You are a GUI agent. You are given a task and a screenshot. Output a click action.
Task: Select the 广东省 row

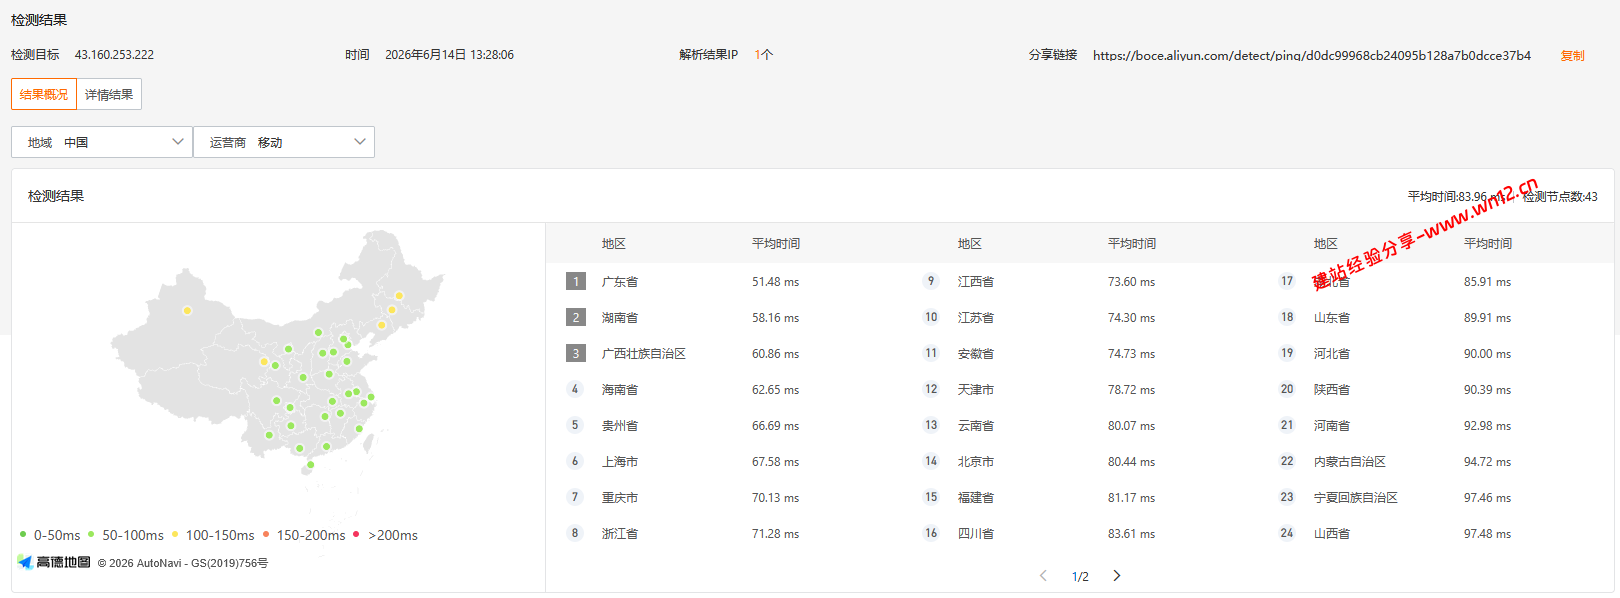click(724, 282)
